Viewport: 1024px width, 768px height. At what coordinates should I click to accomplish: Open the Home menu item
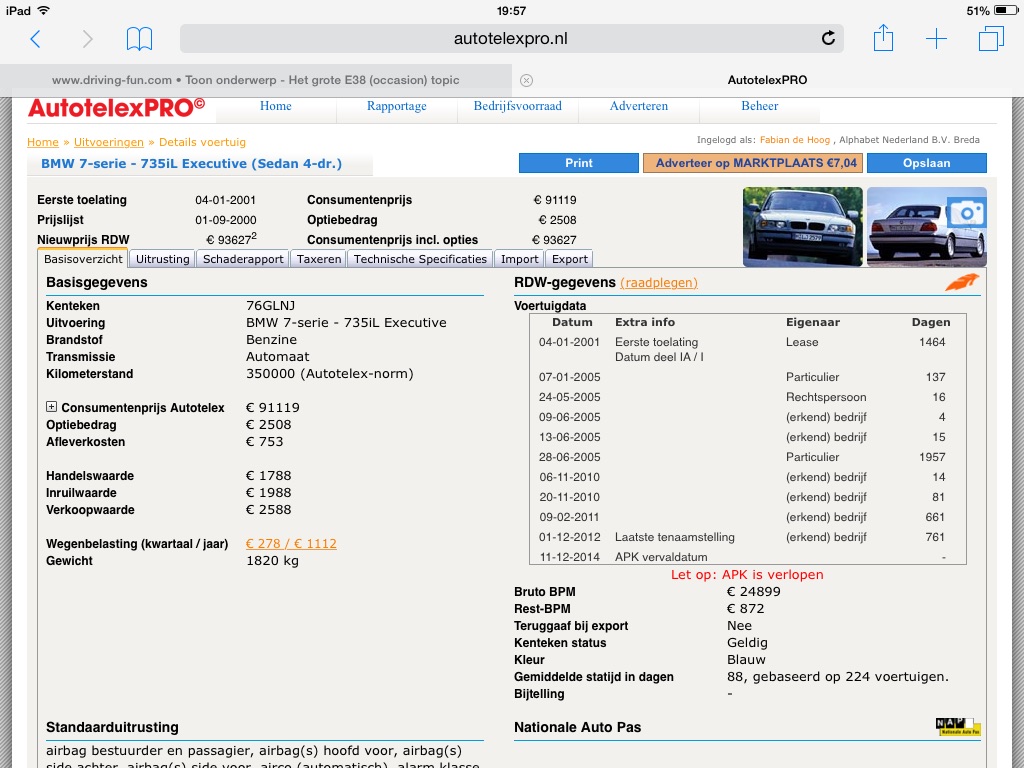click(x=276, y=106)
